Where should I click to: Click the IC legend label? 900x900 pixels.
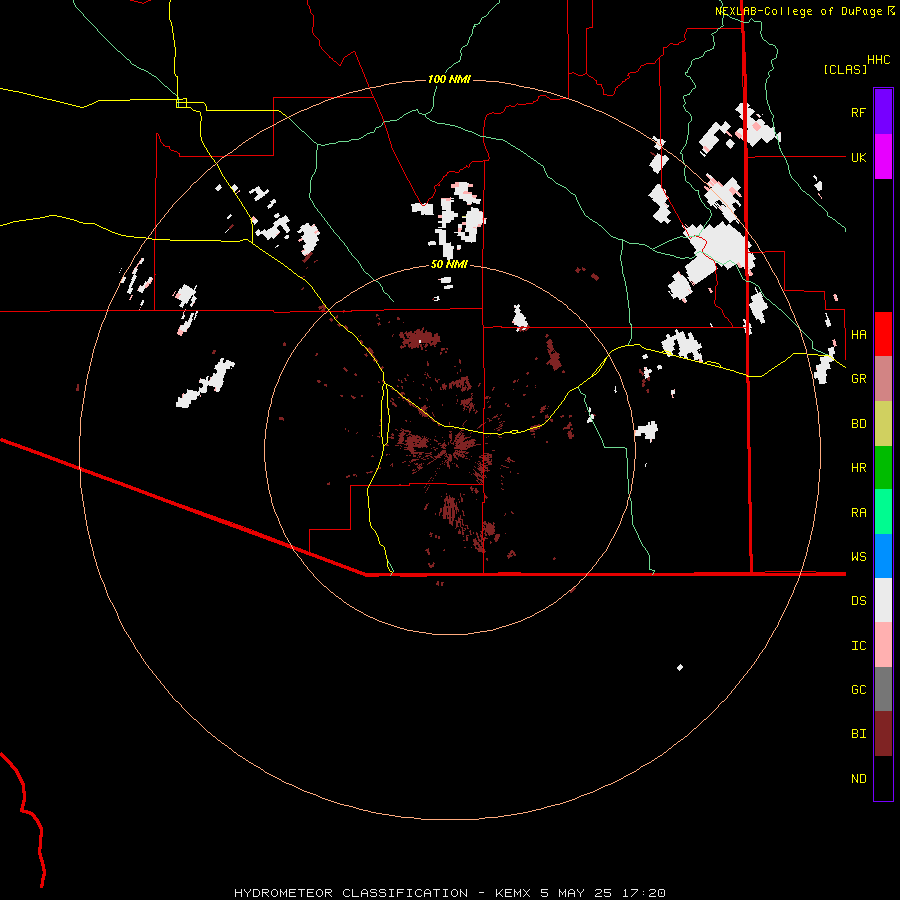tap(858, 646)
